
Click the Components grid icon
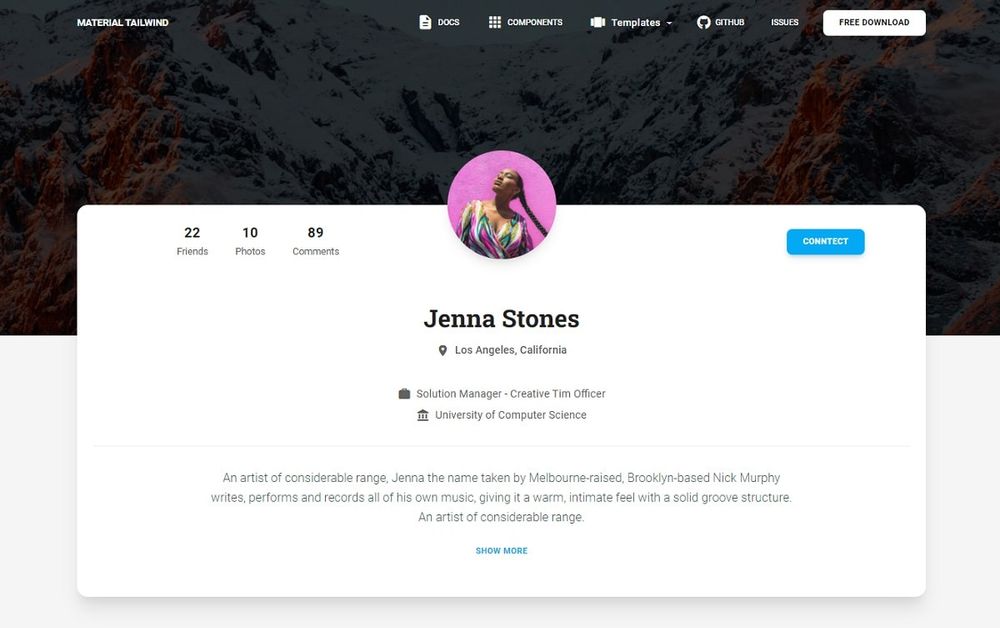click(495, 22)
